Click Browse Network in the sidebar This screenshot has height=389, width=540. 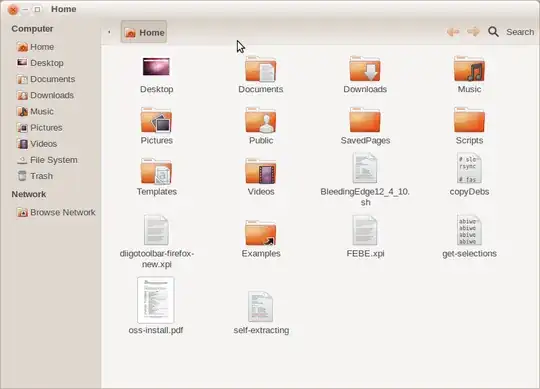tap(56, 212)
